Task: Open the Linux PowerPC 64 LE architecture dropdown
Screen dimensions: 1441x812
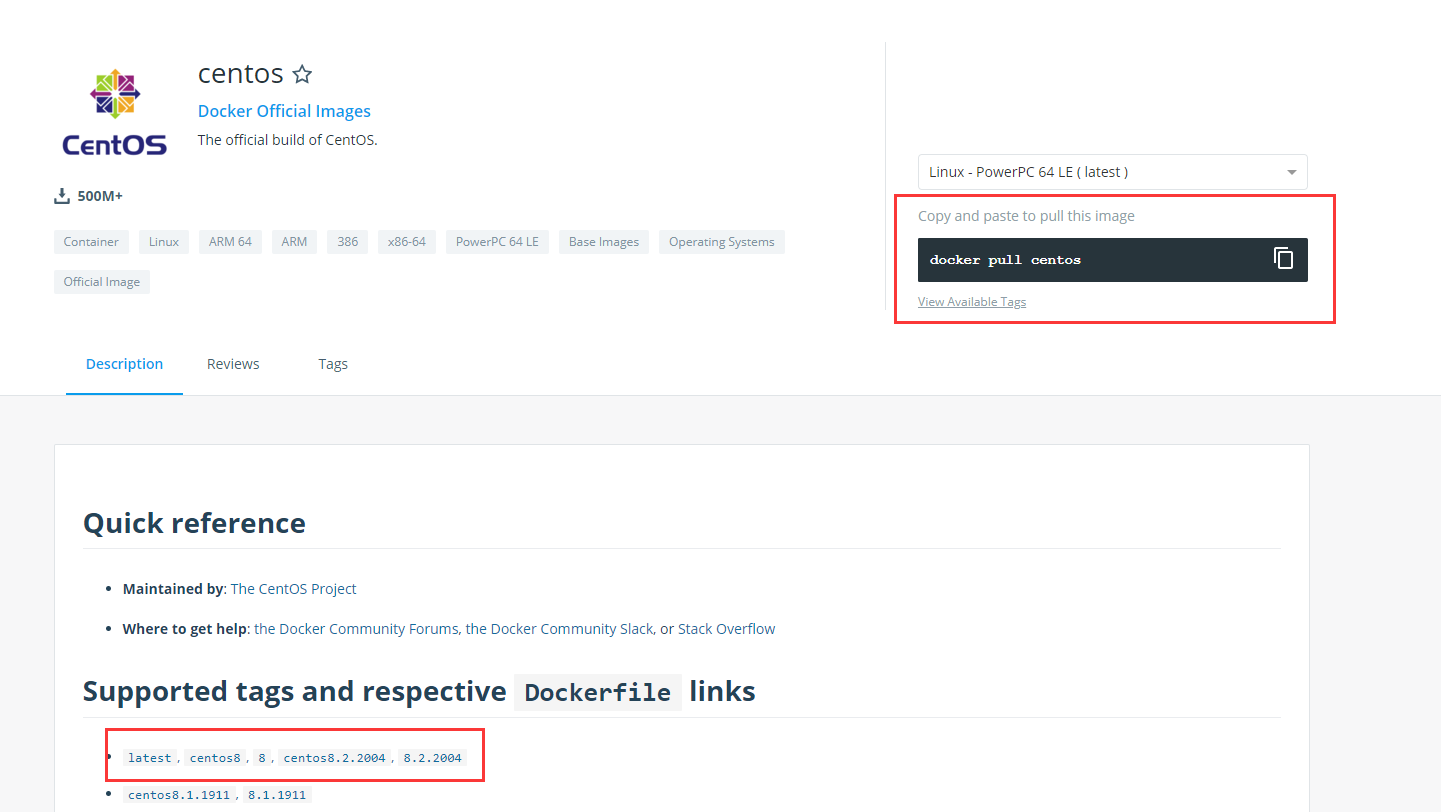Action: coord(1112,172)
